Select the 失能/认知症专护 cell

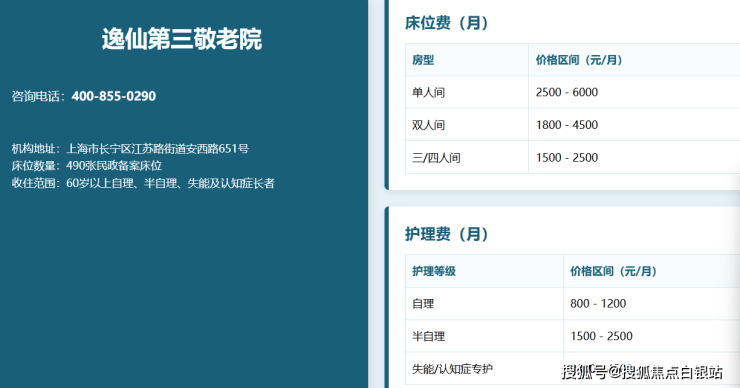click(452, 369)
